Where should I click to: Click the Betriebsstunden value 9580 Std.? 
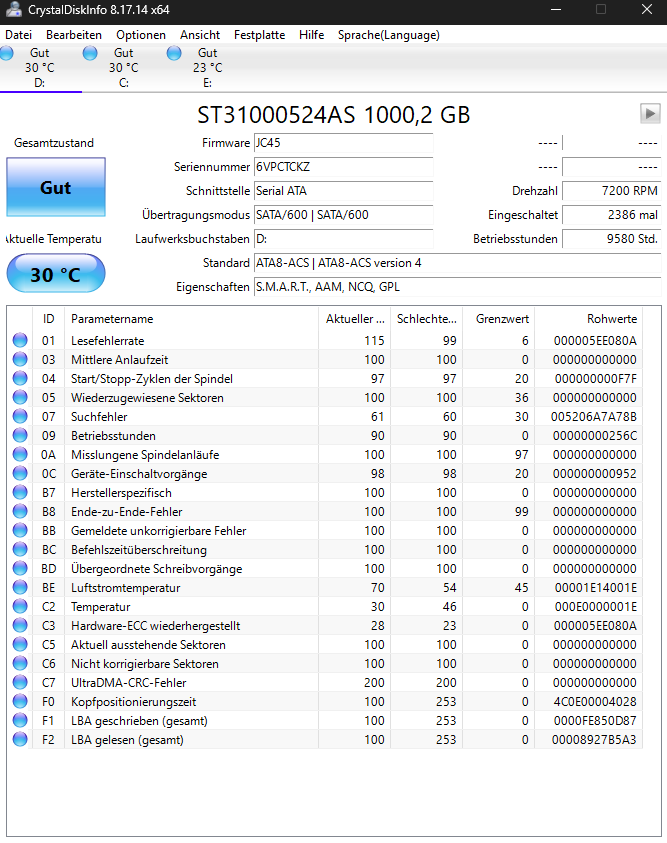pyautogui.click(x=612, y=239)
